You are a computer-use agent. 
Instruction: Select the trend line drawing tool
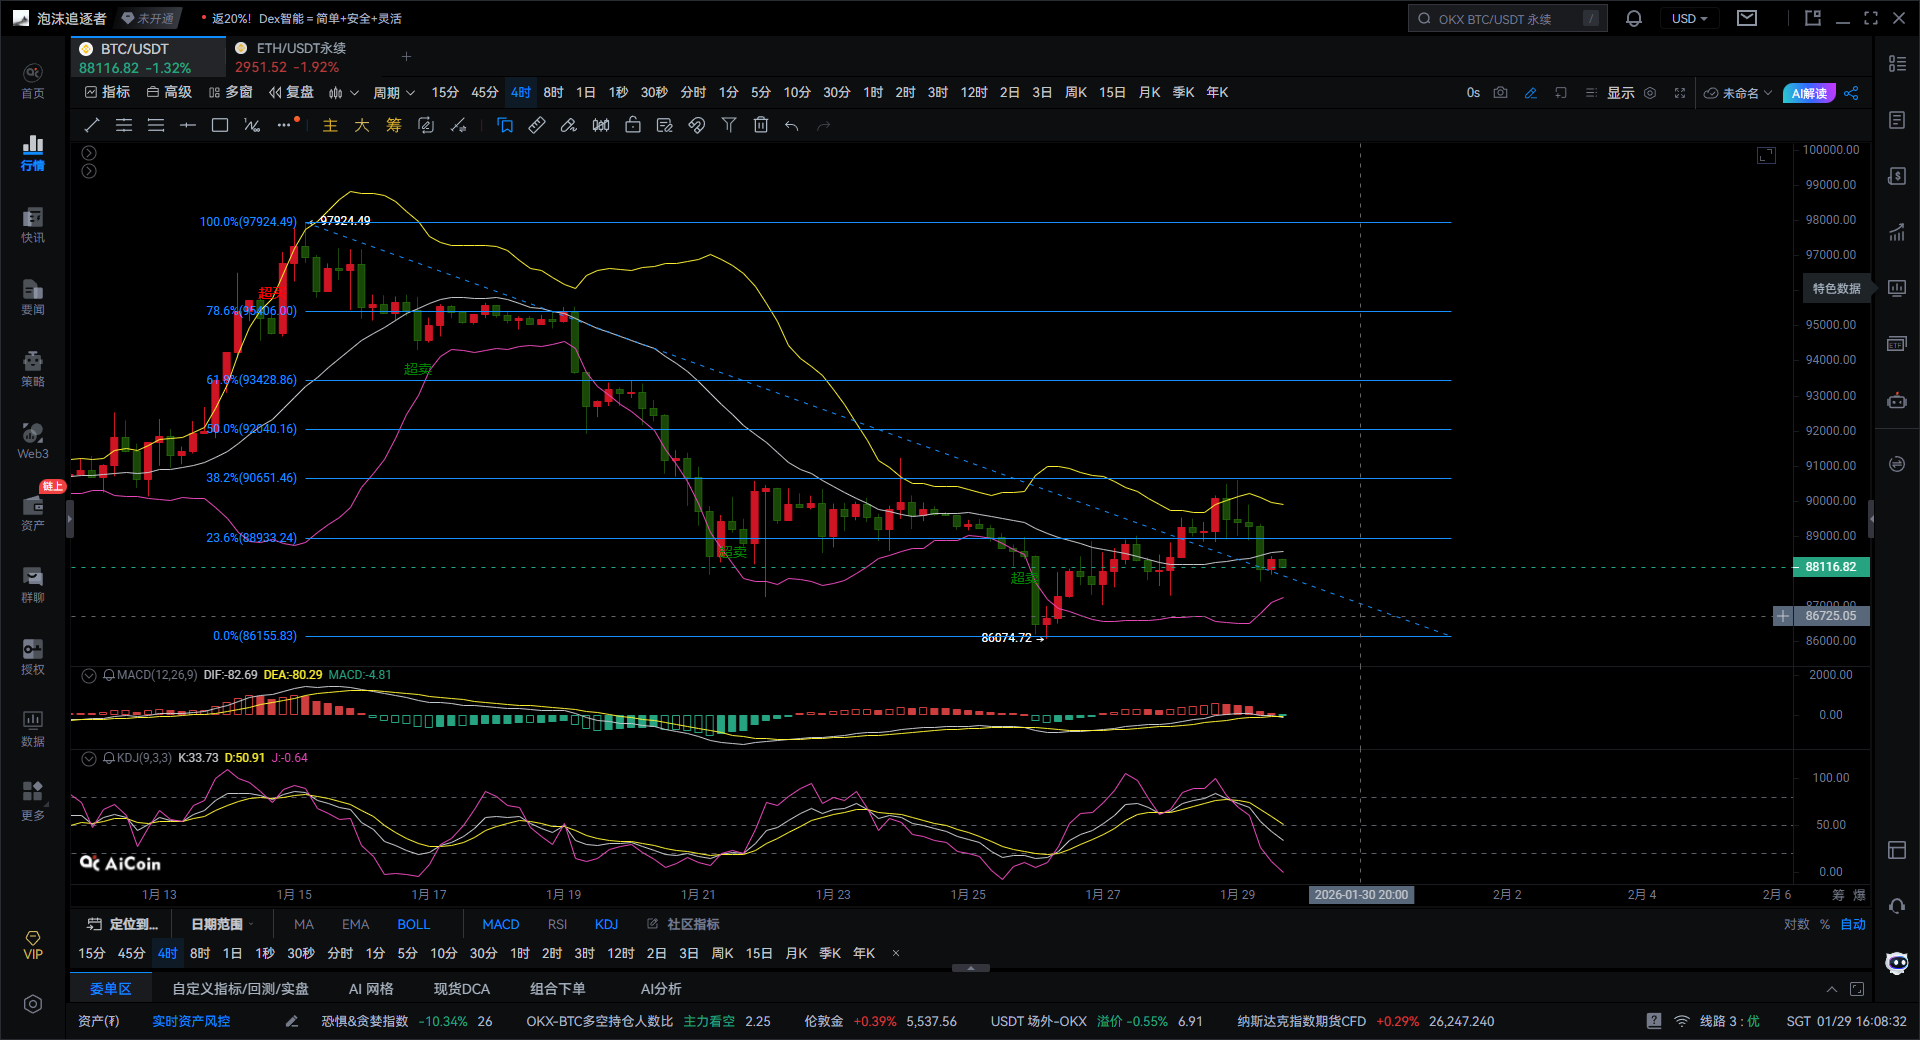[92, 125]
